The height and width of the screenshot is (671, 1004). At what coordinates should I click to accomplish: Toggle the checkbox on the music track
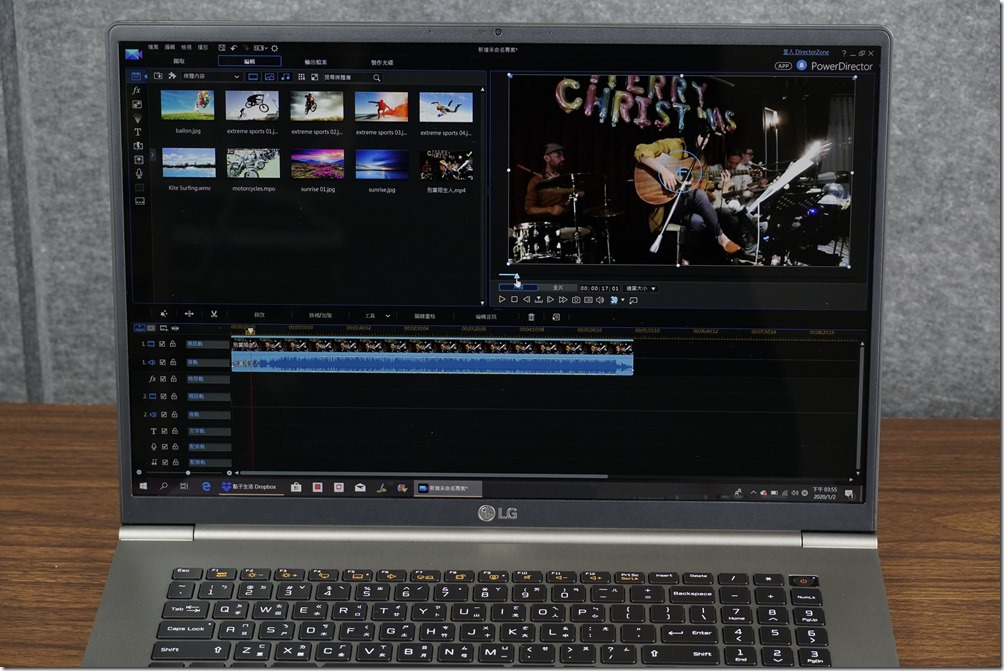point(165,462)
